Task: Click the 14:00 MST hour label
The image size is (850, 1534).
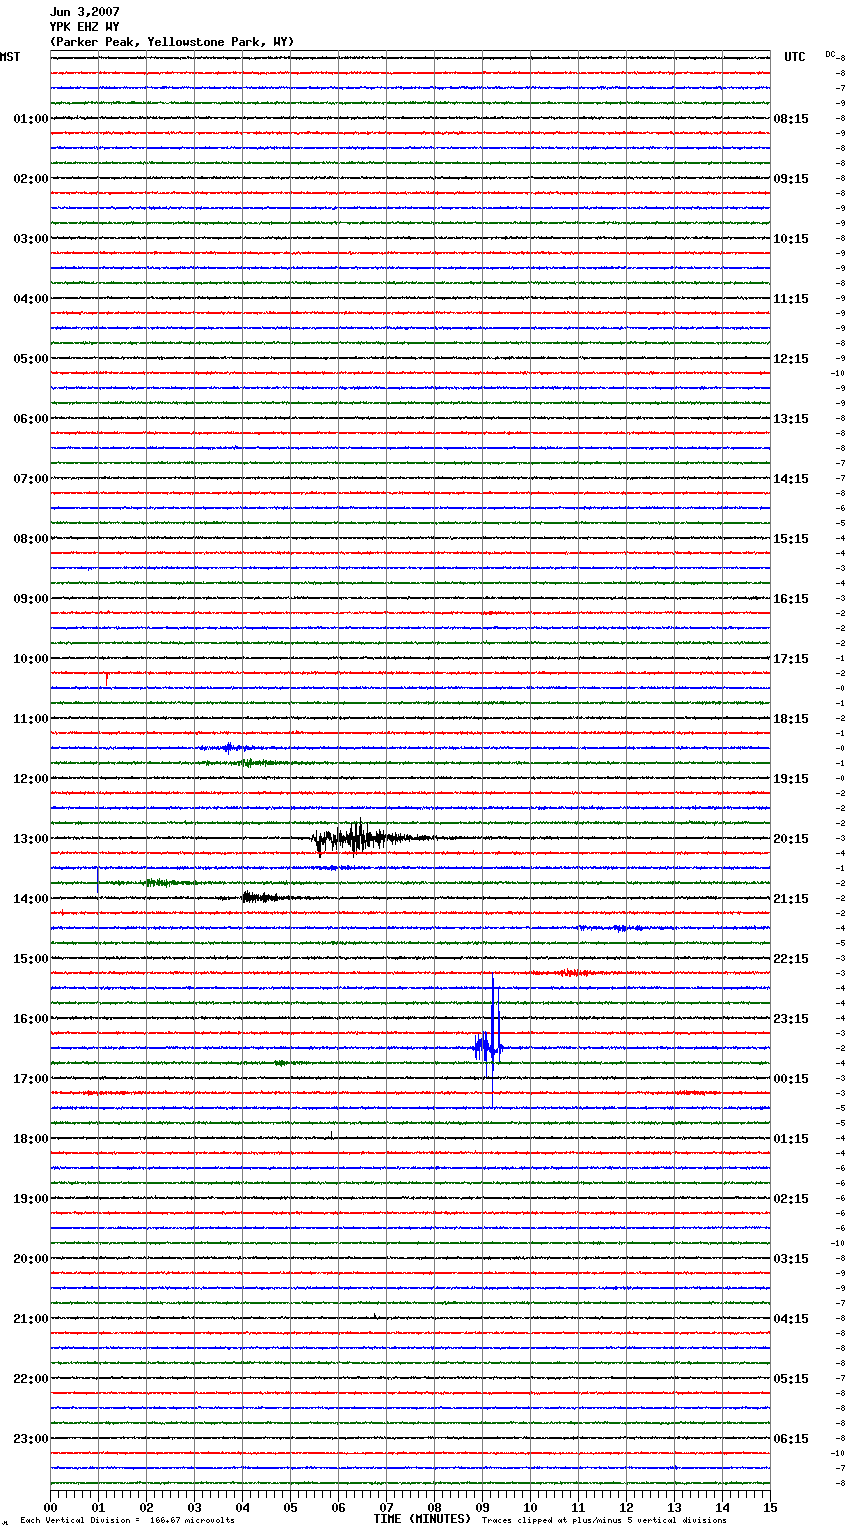Action: tap(31, 899)
